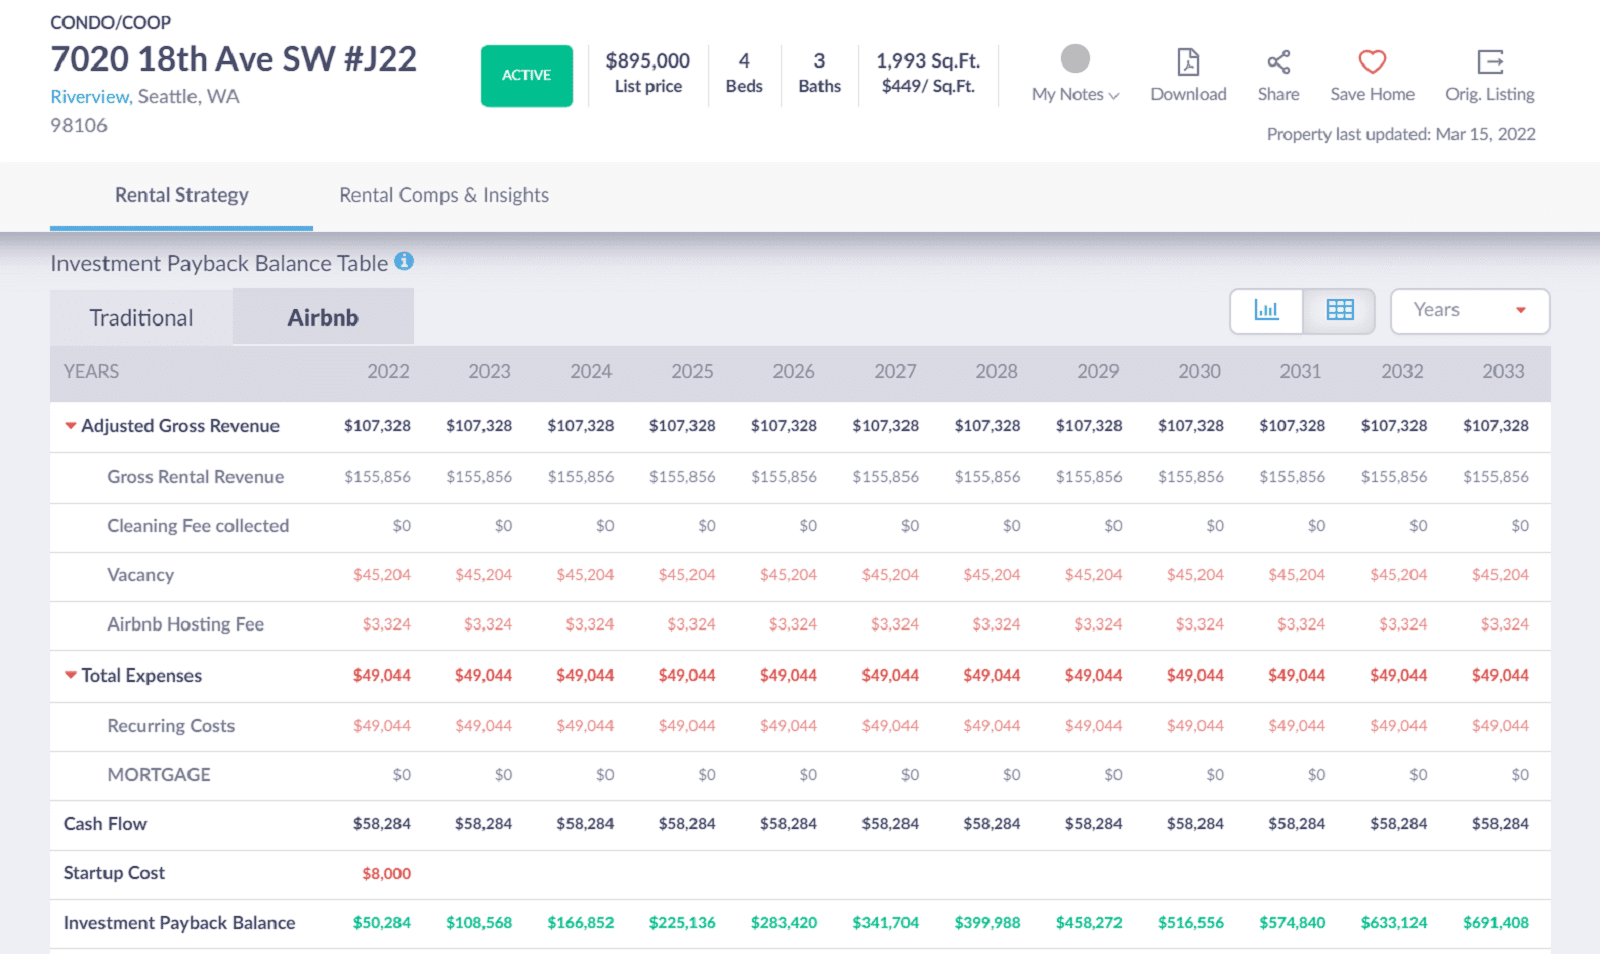Open the Years dropdown

(1469, 311)
